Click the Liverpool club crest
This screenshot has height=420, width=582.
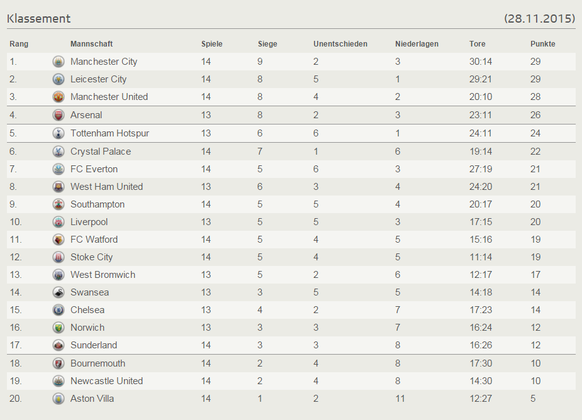(58, 222)
